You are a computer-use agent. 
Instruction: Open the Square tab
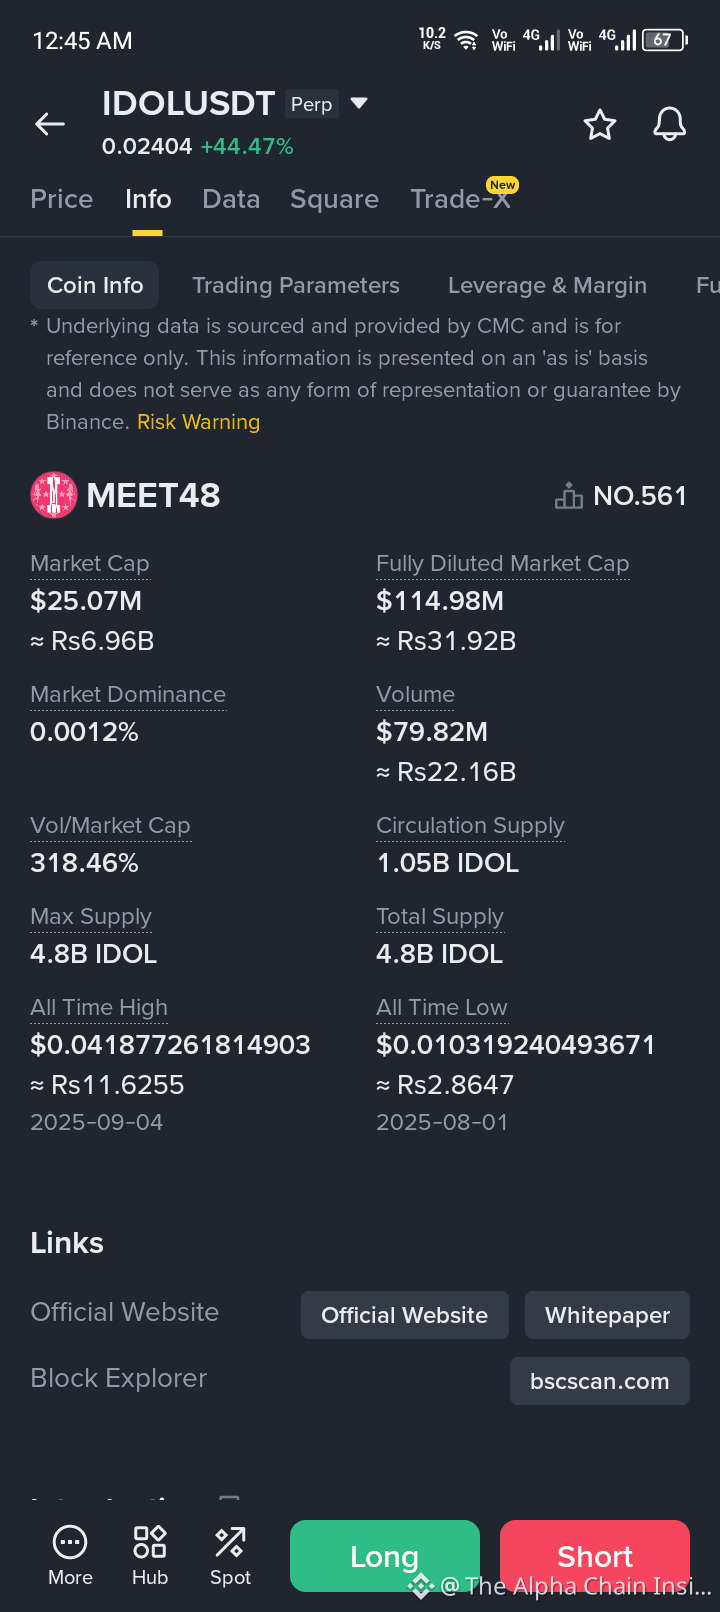[x=334, y=199]
